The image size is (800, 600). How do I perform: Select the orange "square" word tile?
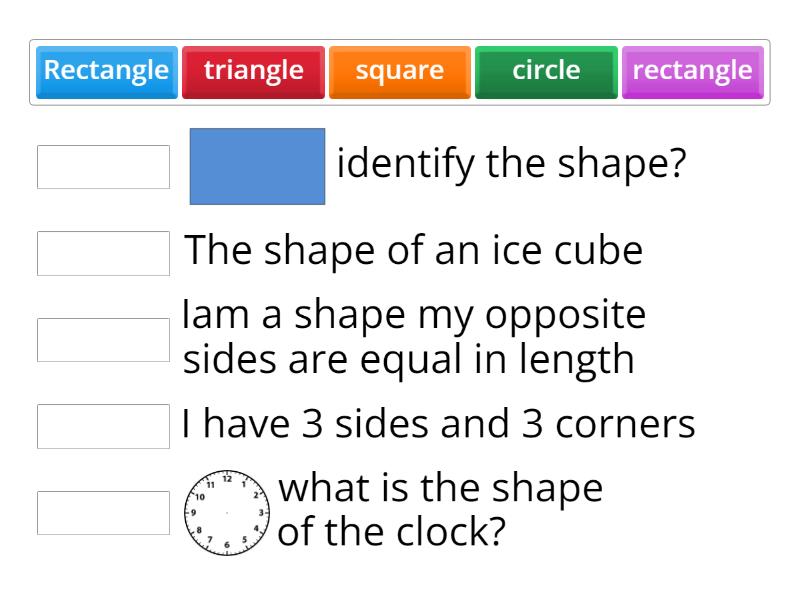399,70
